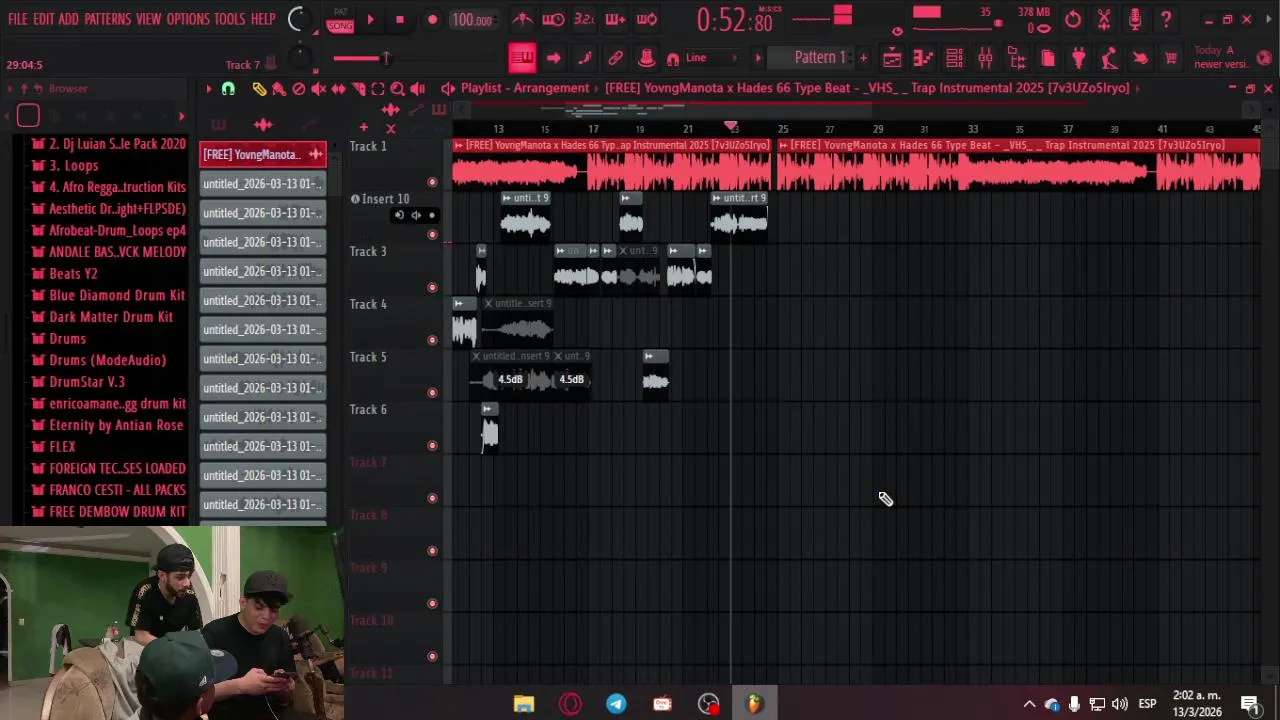
Task: Select the Slice tool in Playlist toolbar
Action: tap(359, 89)
